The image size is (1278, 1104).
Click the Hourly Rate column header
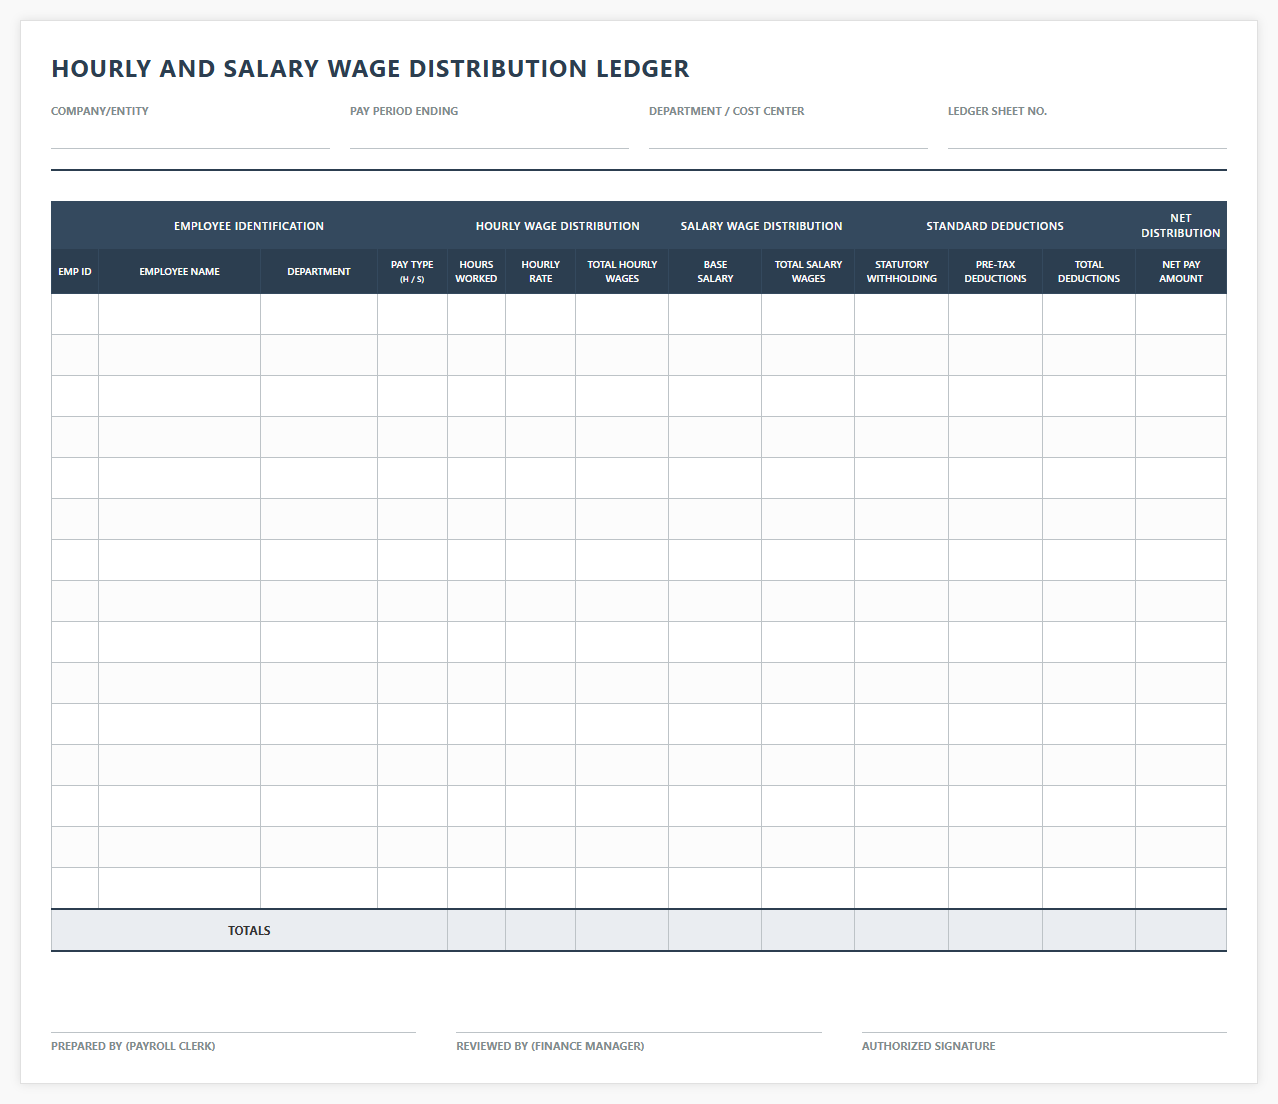click(540, 272)
